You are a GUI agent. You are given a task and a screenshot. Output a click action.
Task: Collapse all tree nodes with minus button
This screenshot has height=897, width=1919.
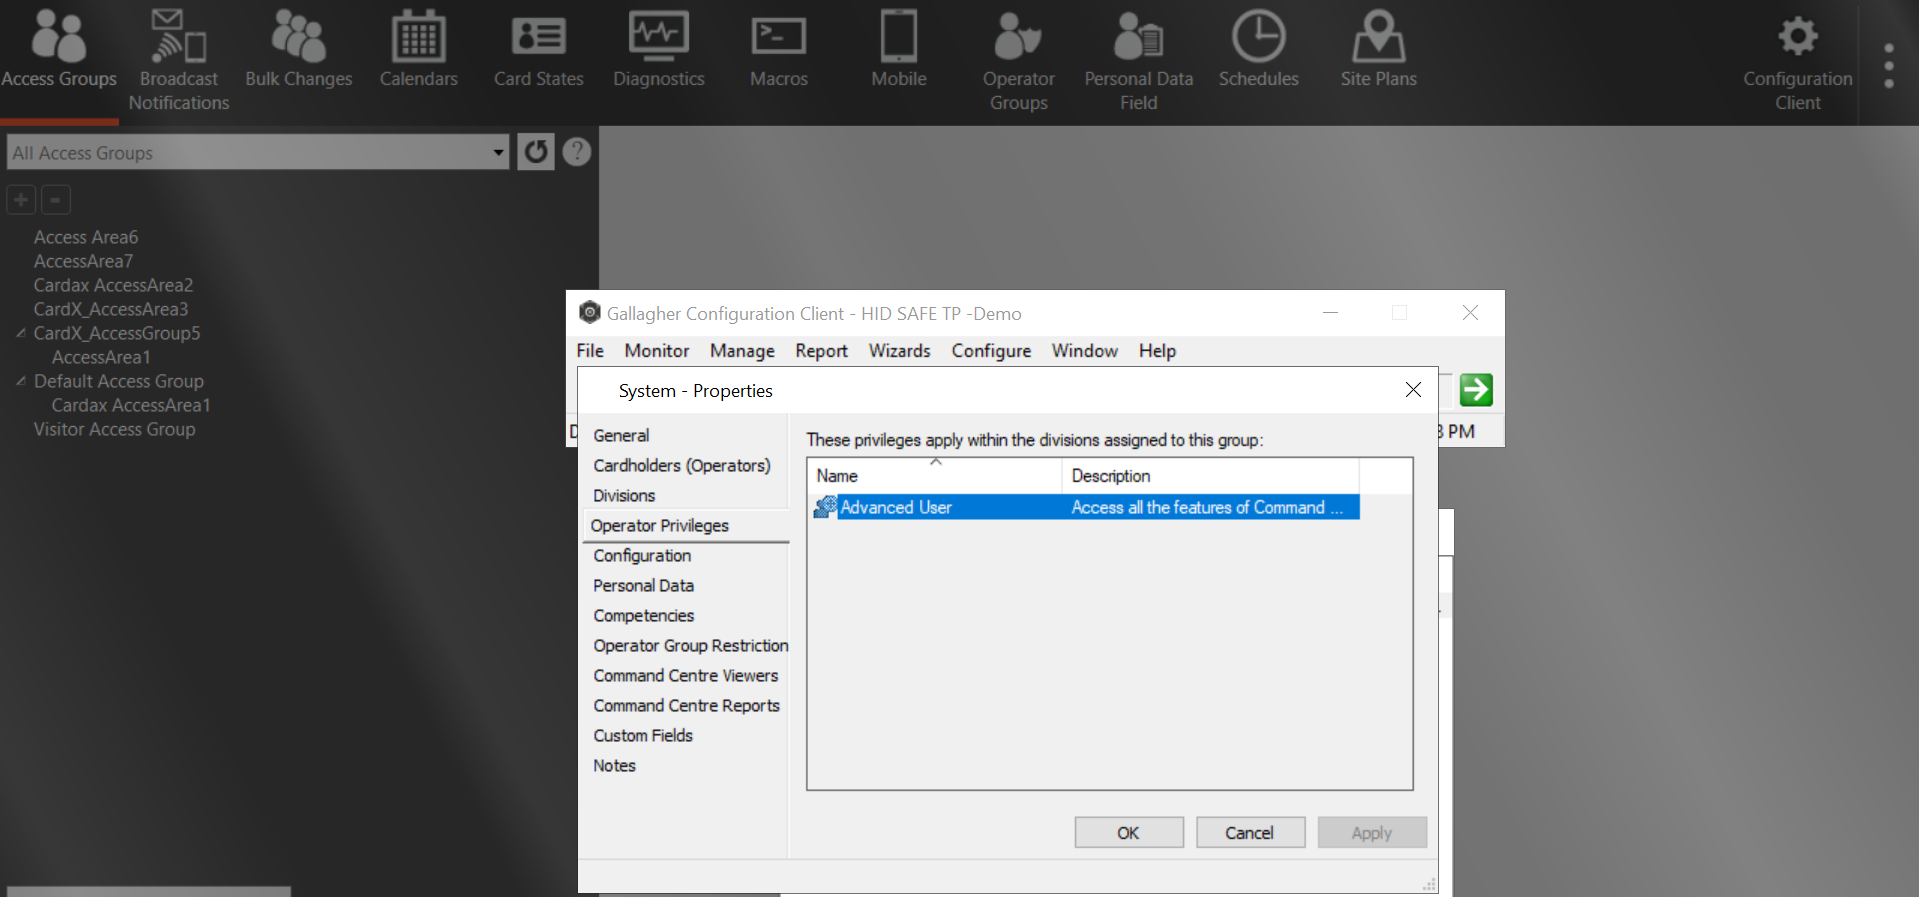click(x=56, y=200)
